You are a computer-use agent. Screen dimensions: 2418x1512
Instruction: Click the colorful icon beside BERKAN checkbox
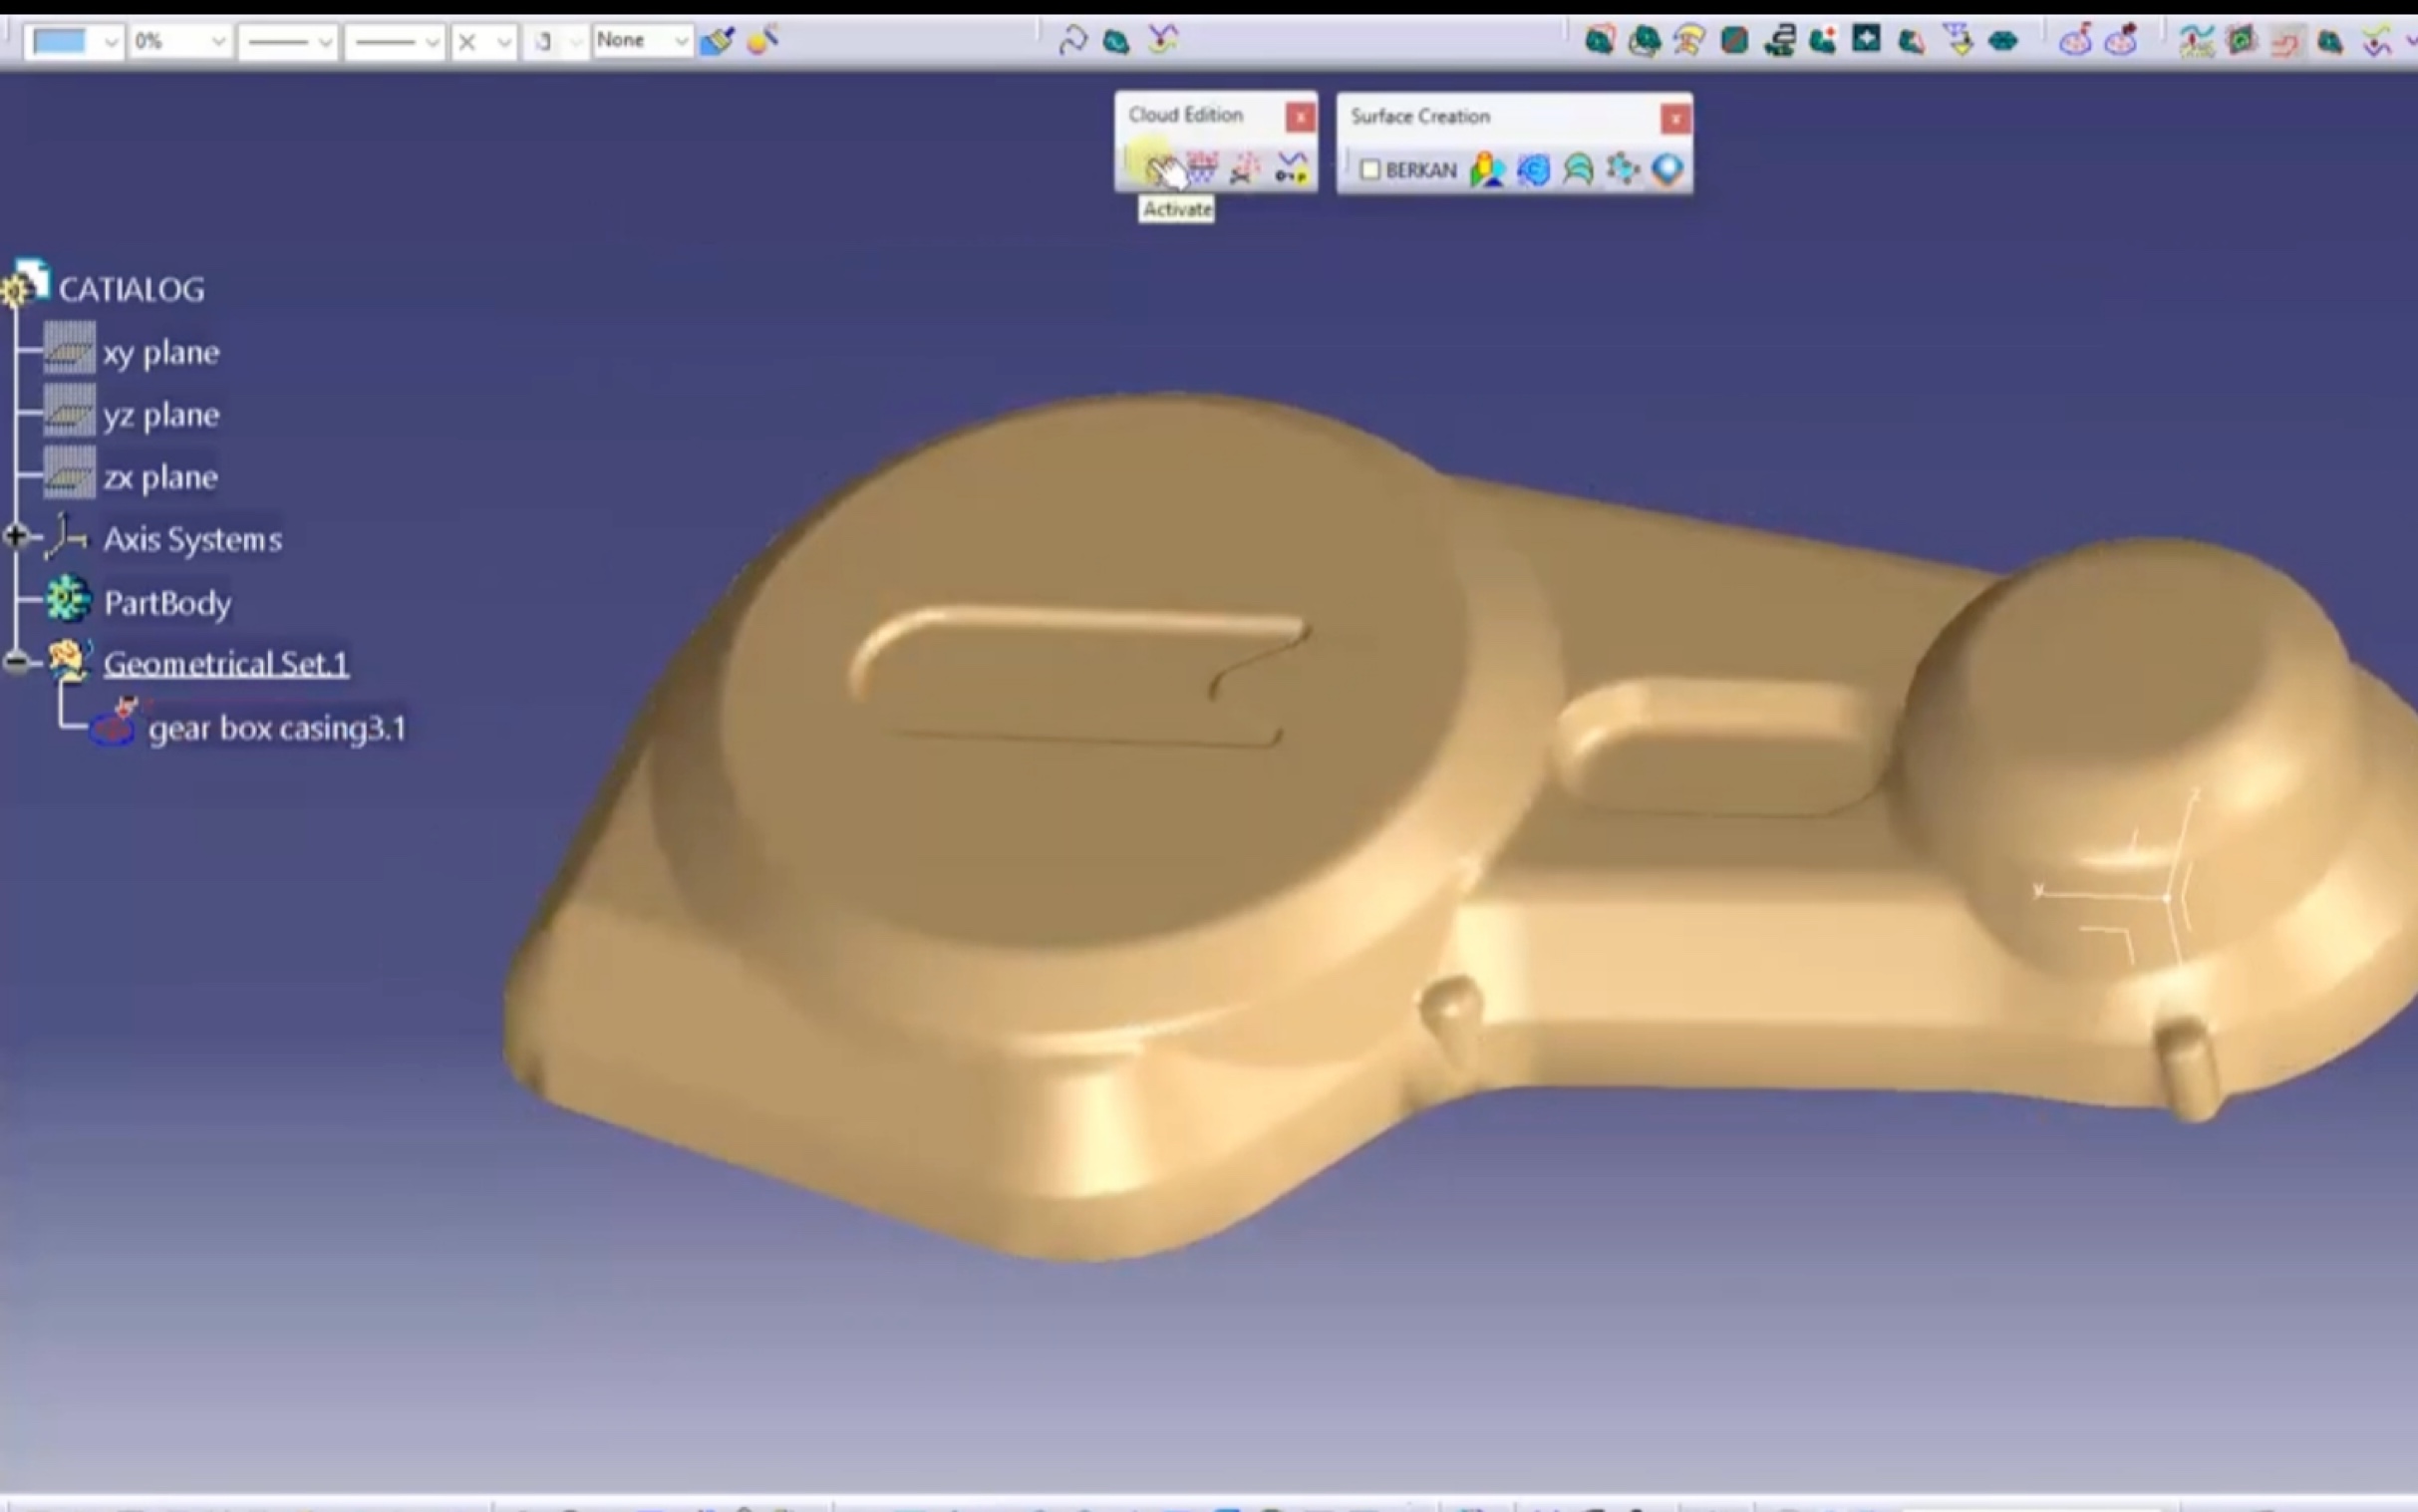[1487, 170]
